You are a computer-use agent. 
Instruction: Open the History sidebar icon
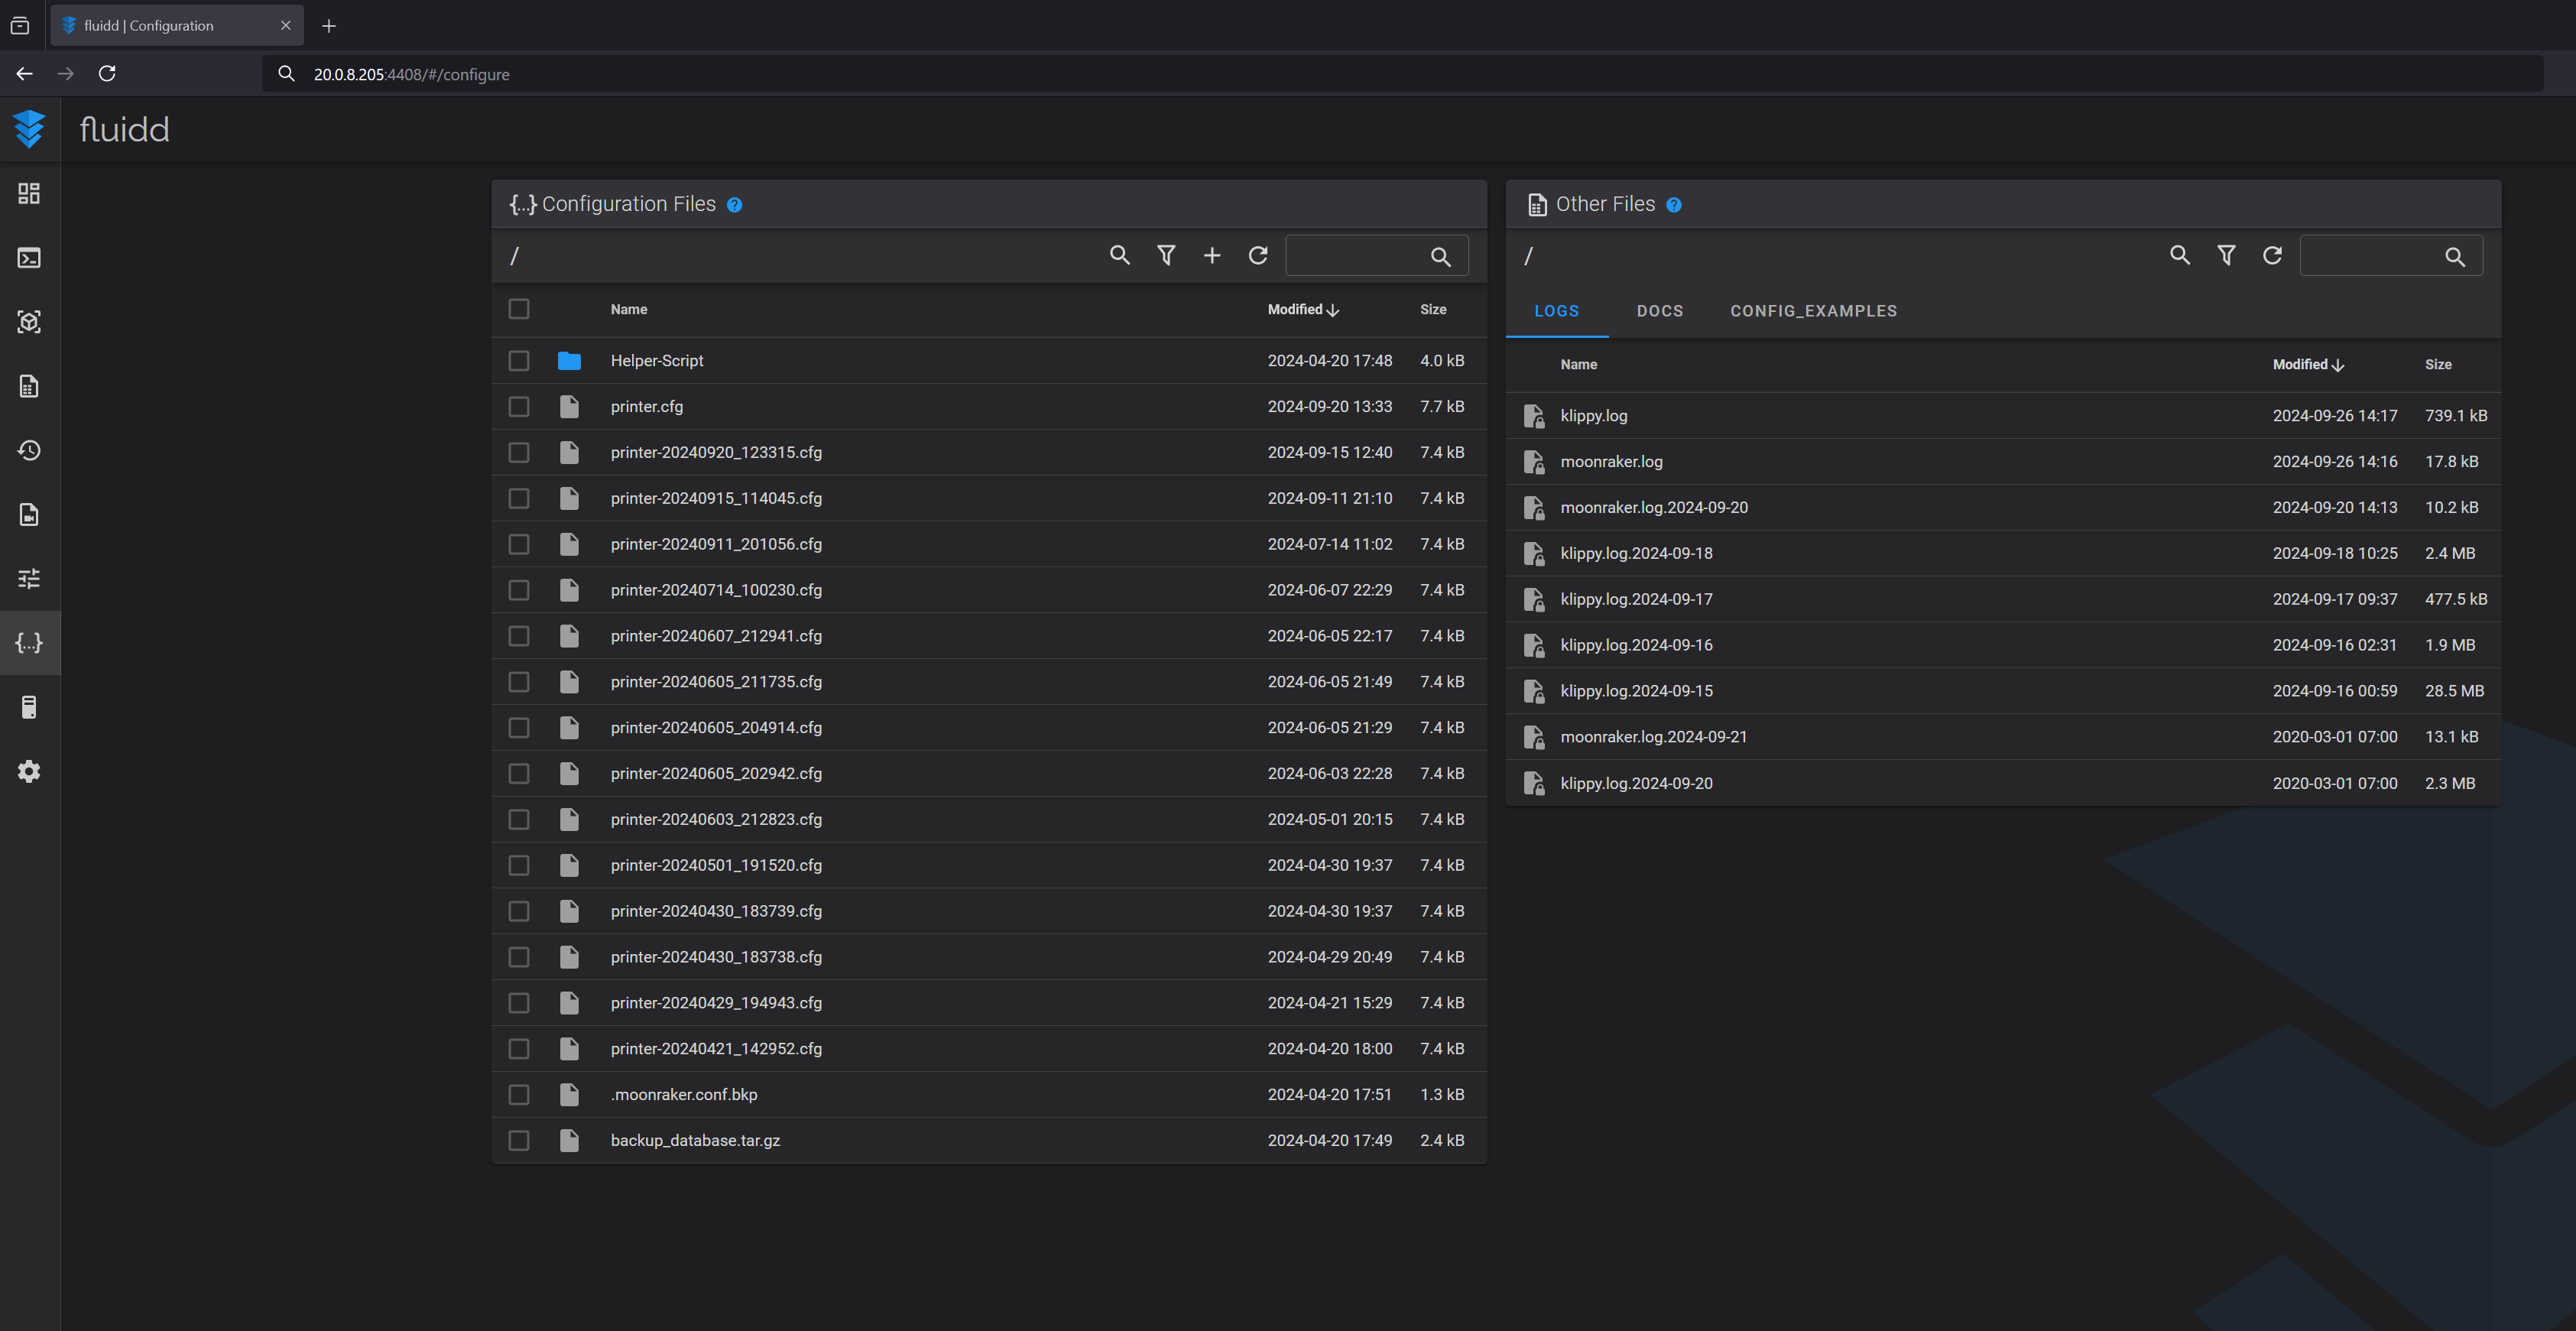[x=29, y=450]
